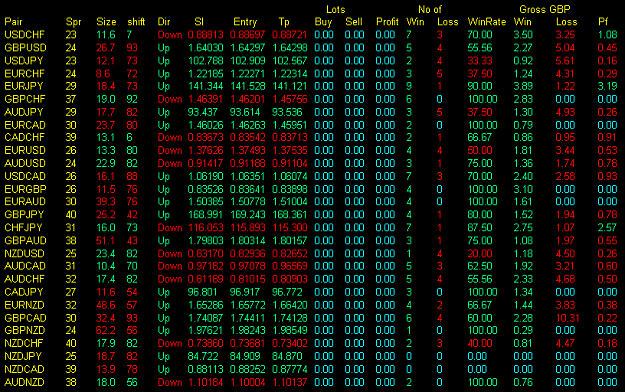Click the Pair column header
The image size is (625, 392).
point(13,22)
